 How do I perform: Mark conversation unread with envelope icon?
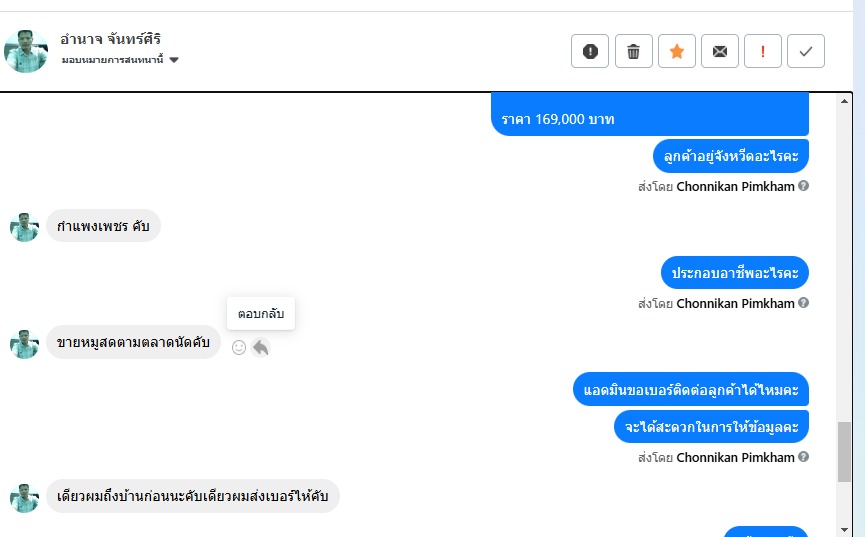[x=720, y=51]
